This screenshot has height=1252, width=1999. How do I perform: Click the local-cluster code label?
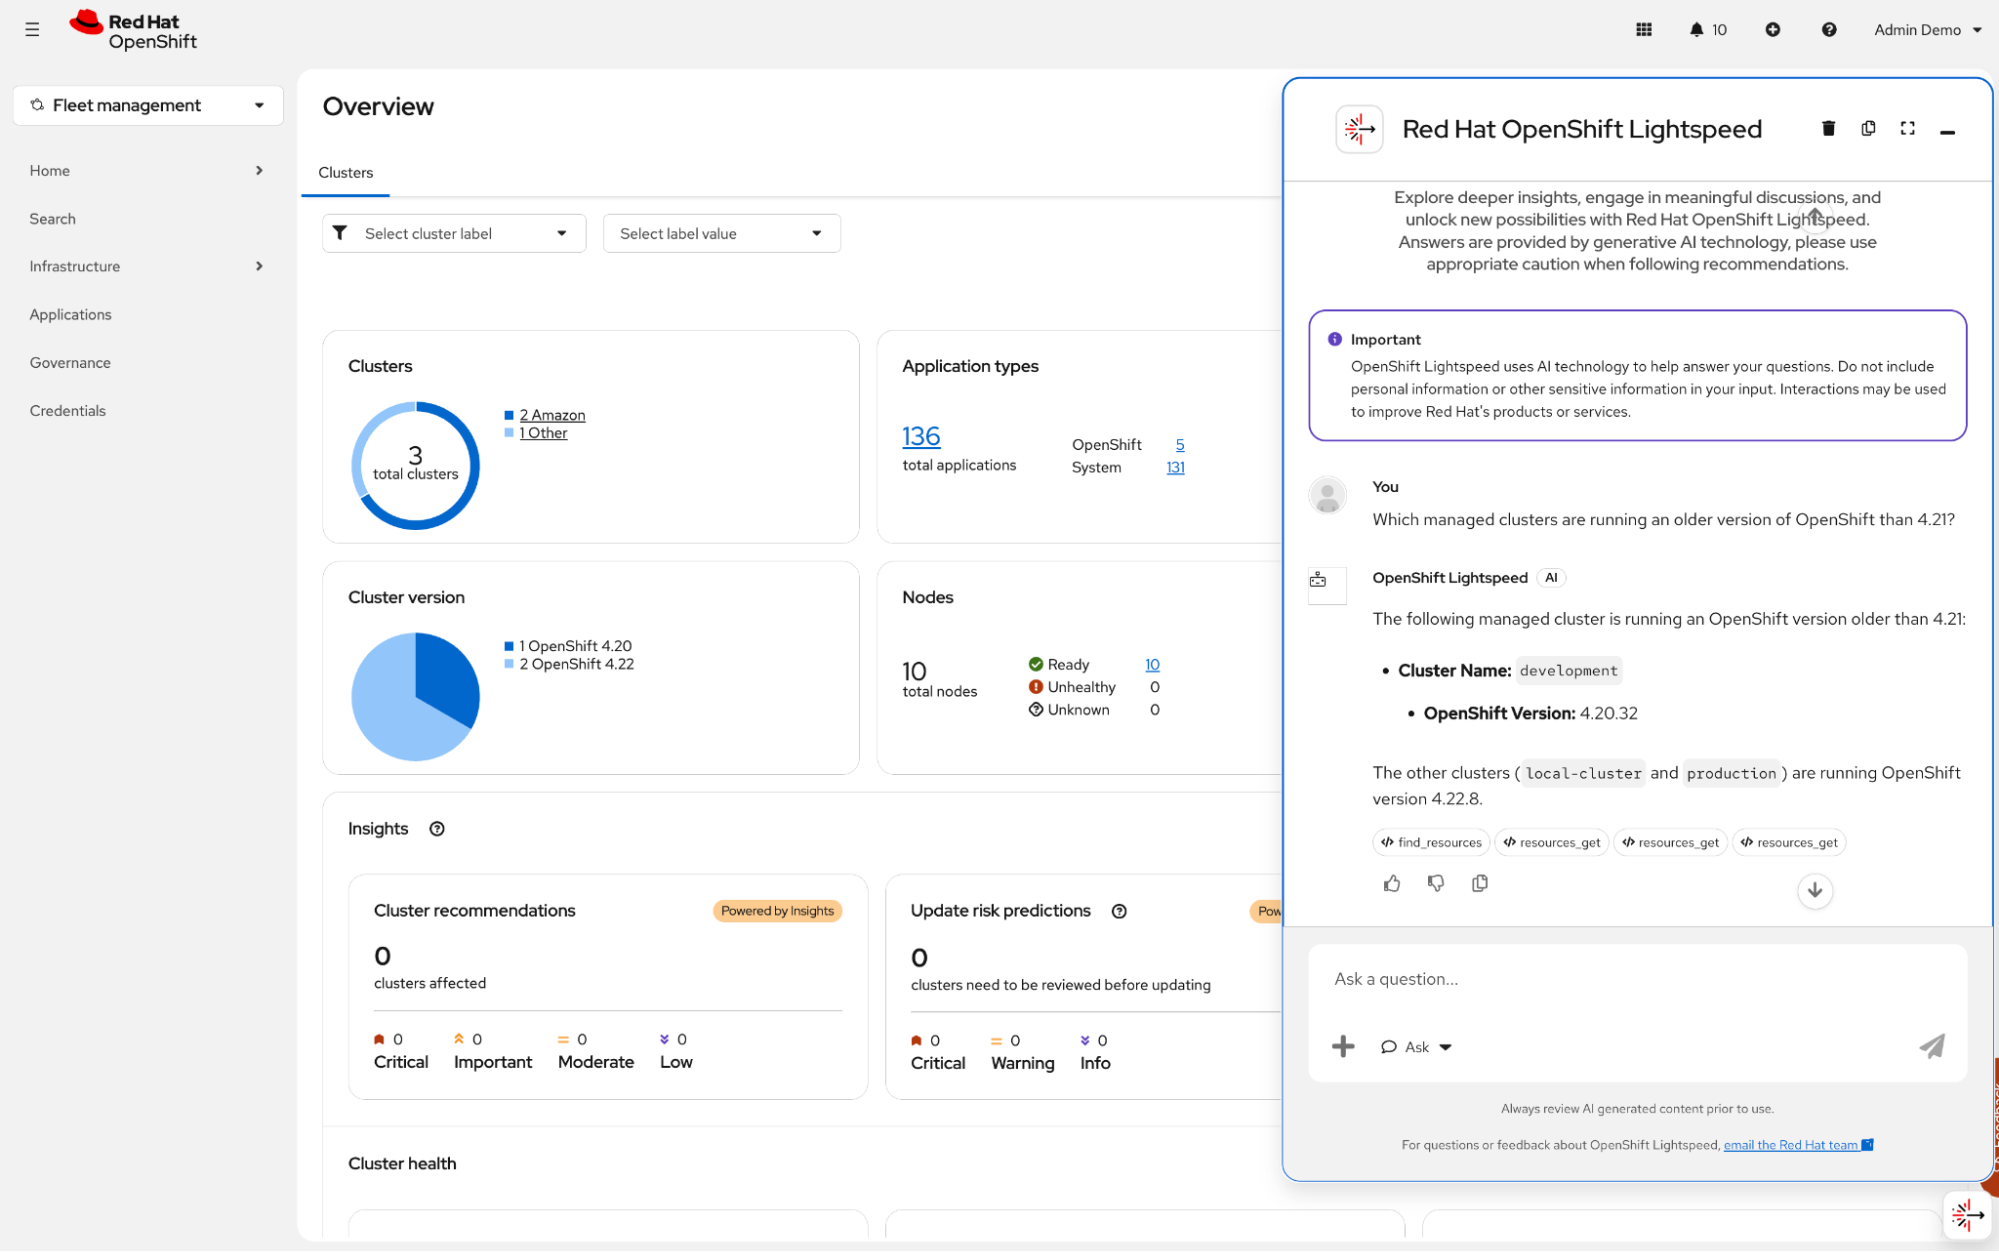(x=1584, y=773)
